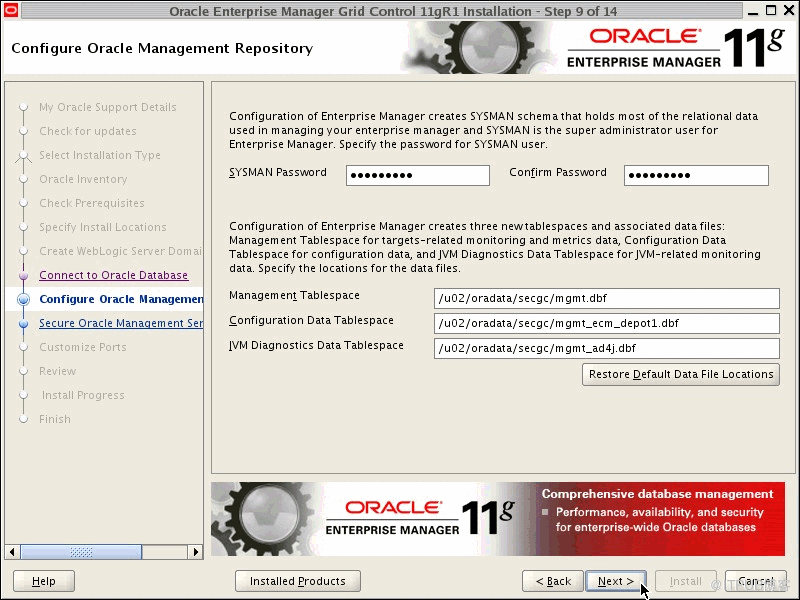Click the Configure Oracle Management Repository page heading
The width and height of the screenshot is (800, 600).
coord(162,48)
